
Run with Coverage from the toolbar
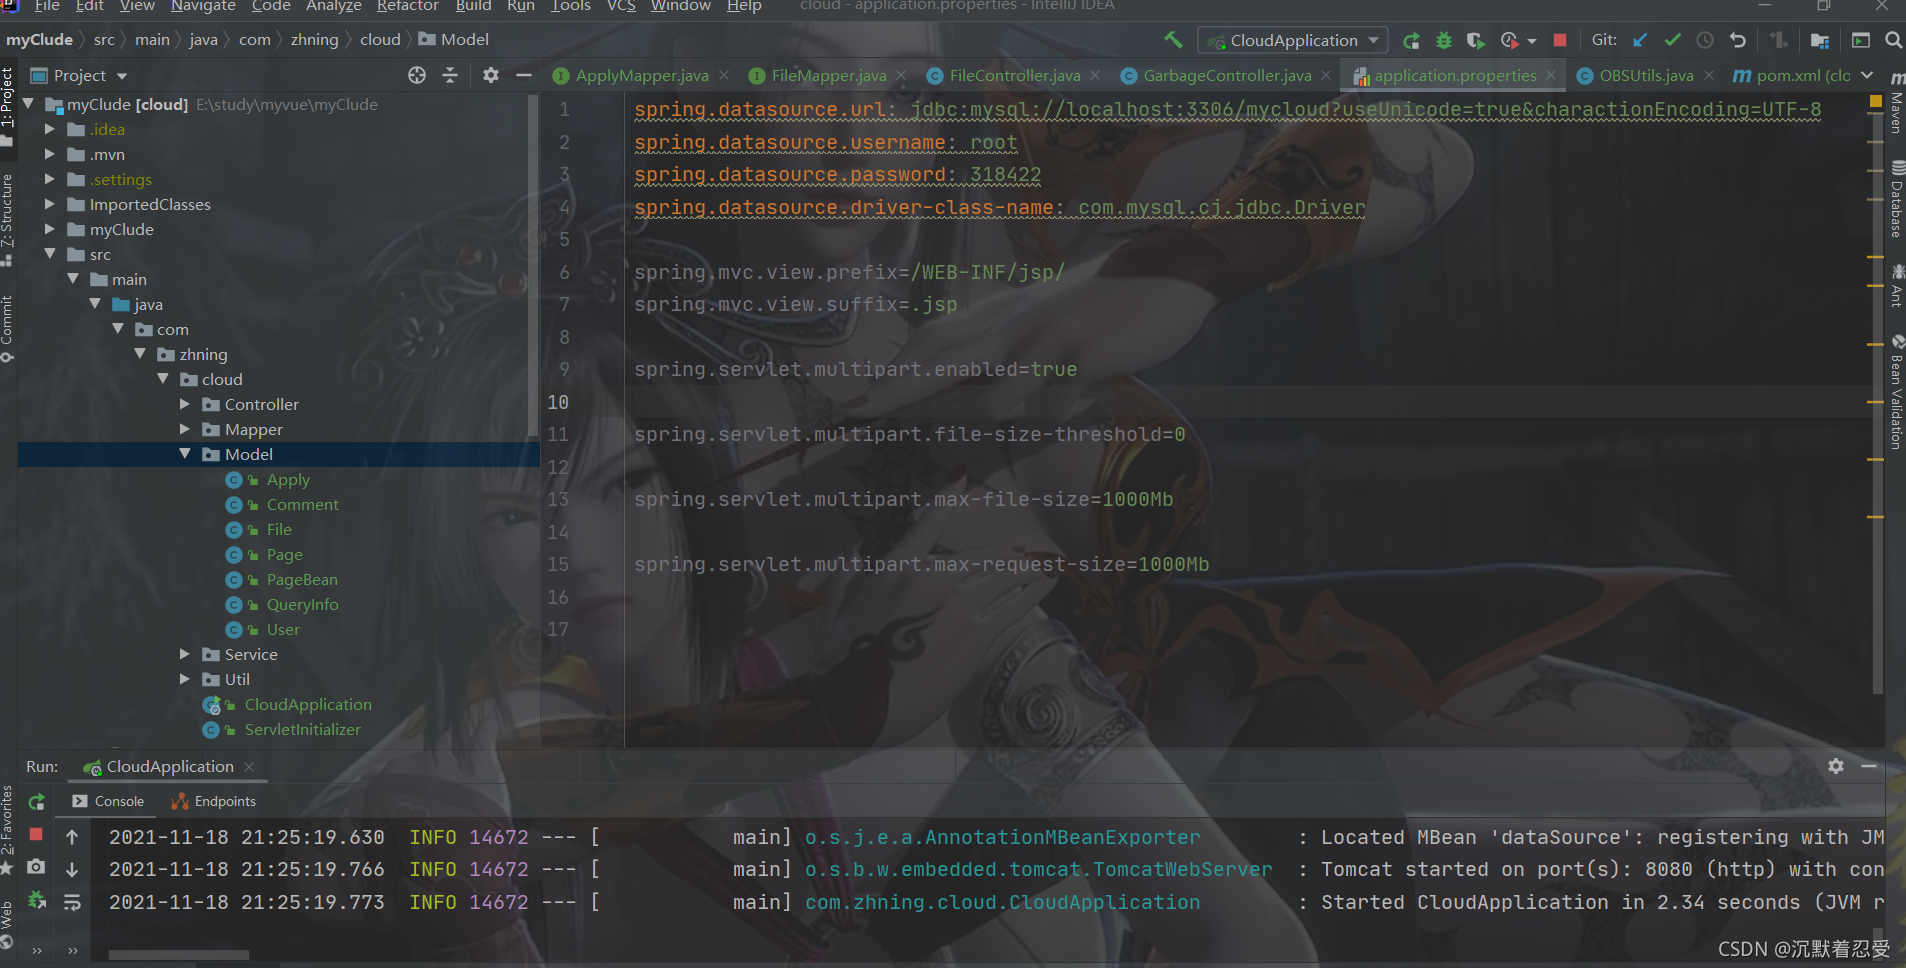[1476, 40]
